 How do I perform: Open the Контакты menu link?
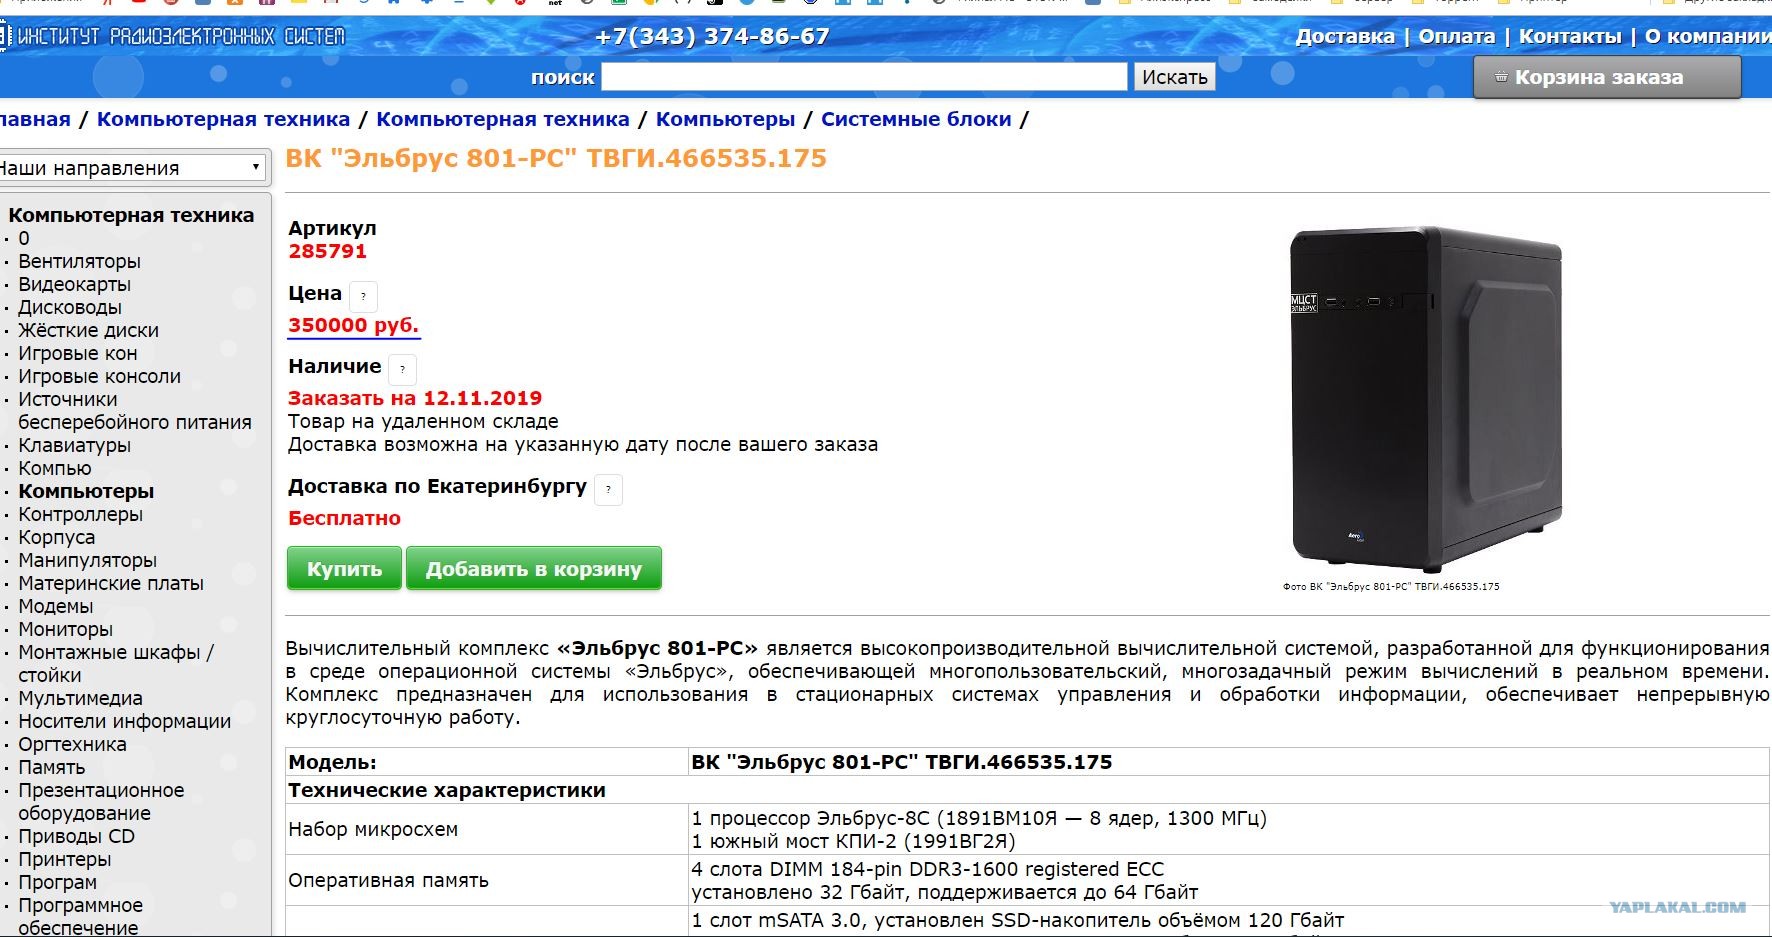click(1570, 36)
